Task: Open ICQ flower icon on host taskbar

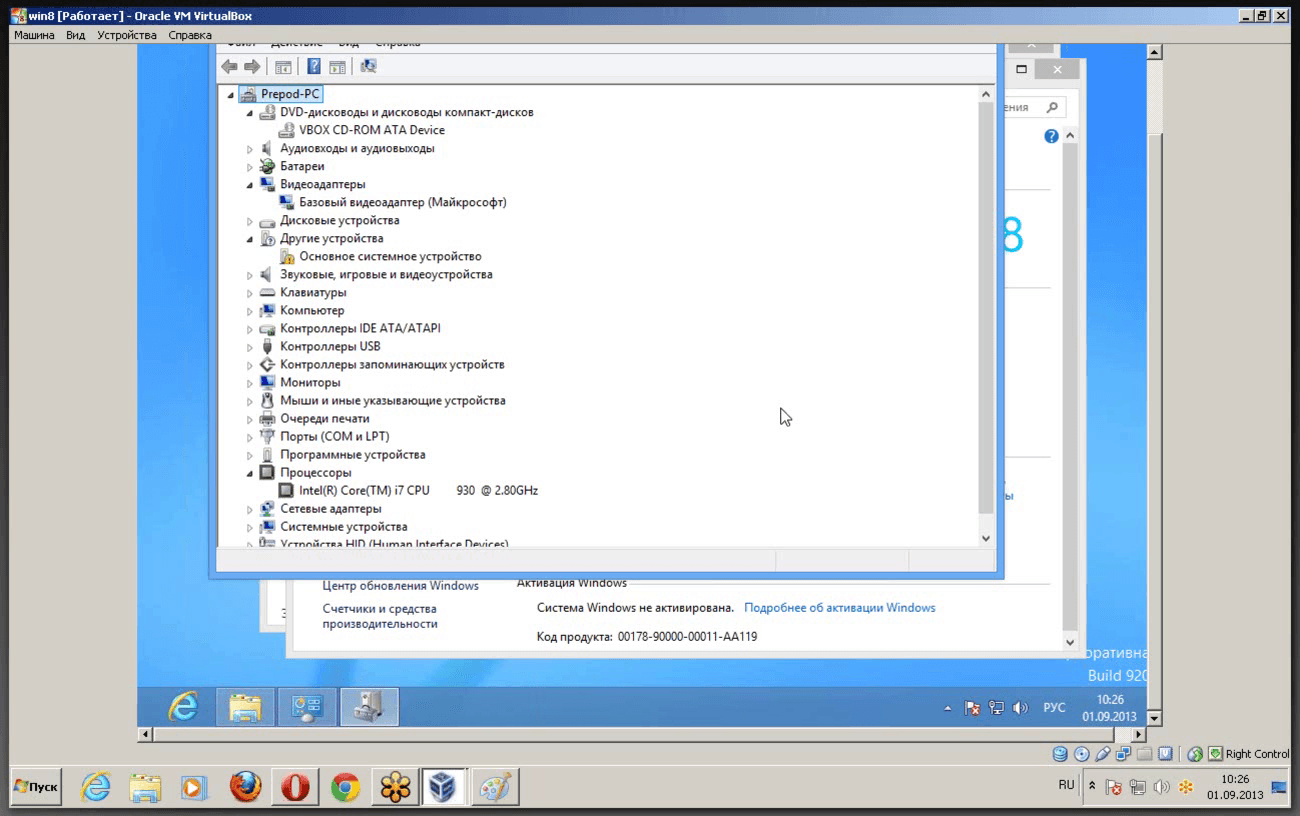Action: pyautogui.click(x=395, y=787)
